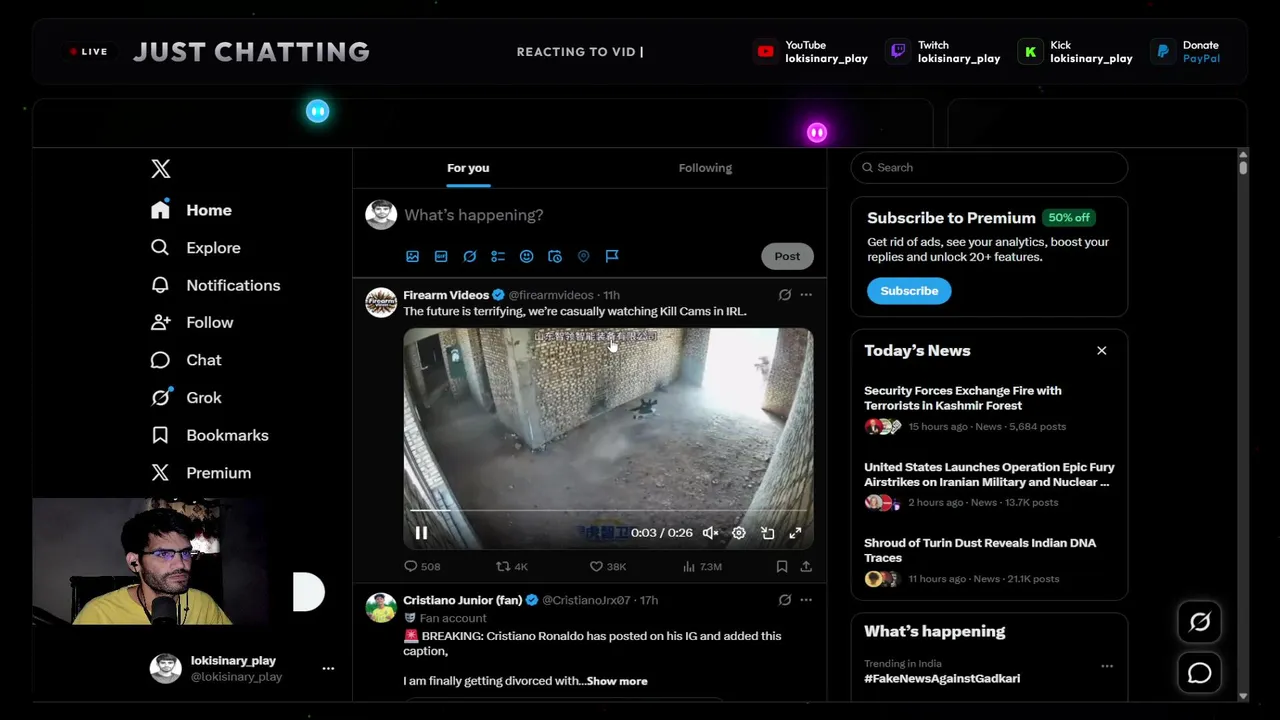Open Premium in the sidebar
Viewport: 1280px width, 720px height.
[201, 473]
